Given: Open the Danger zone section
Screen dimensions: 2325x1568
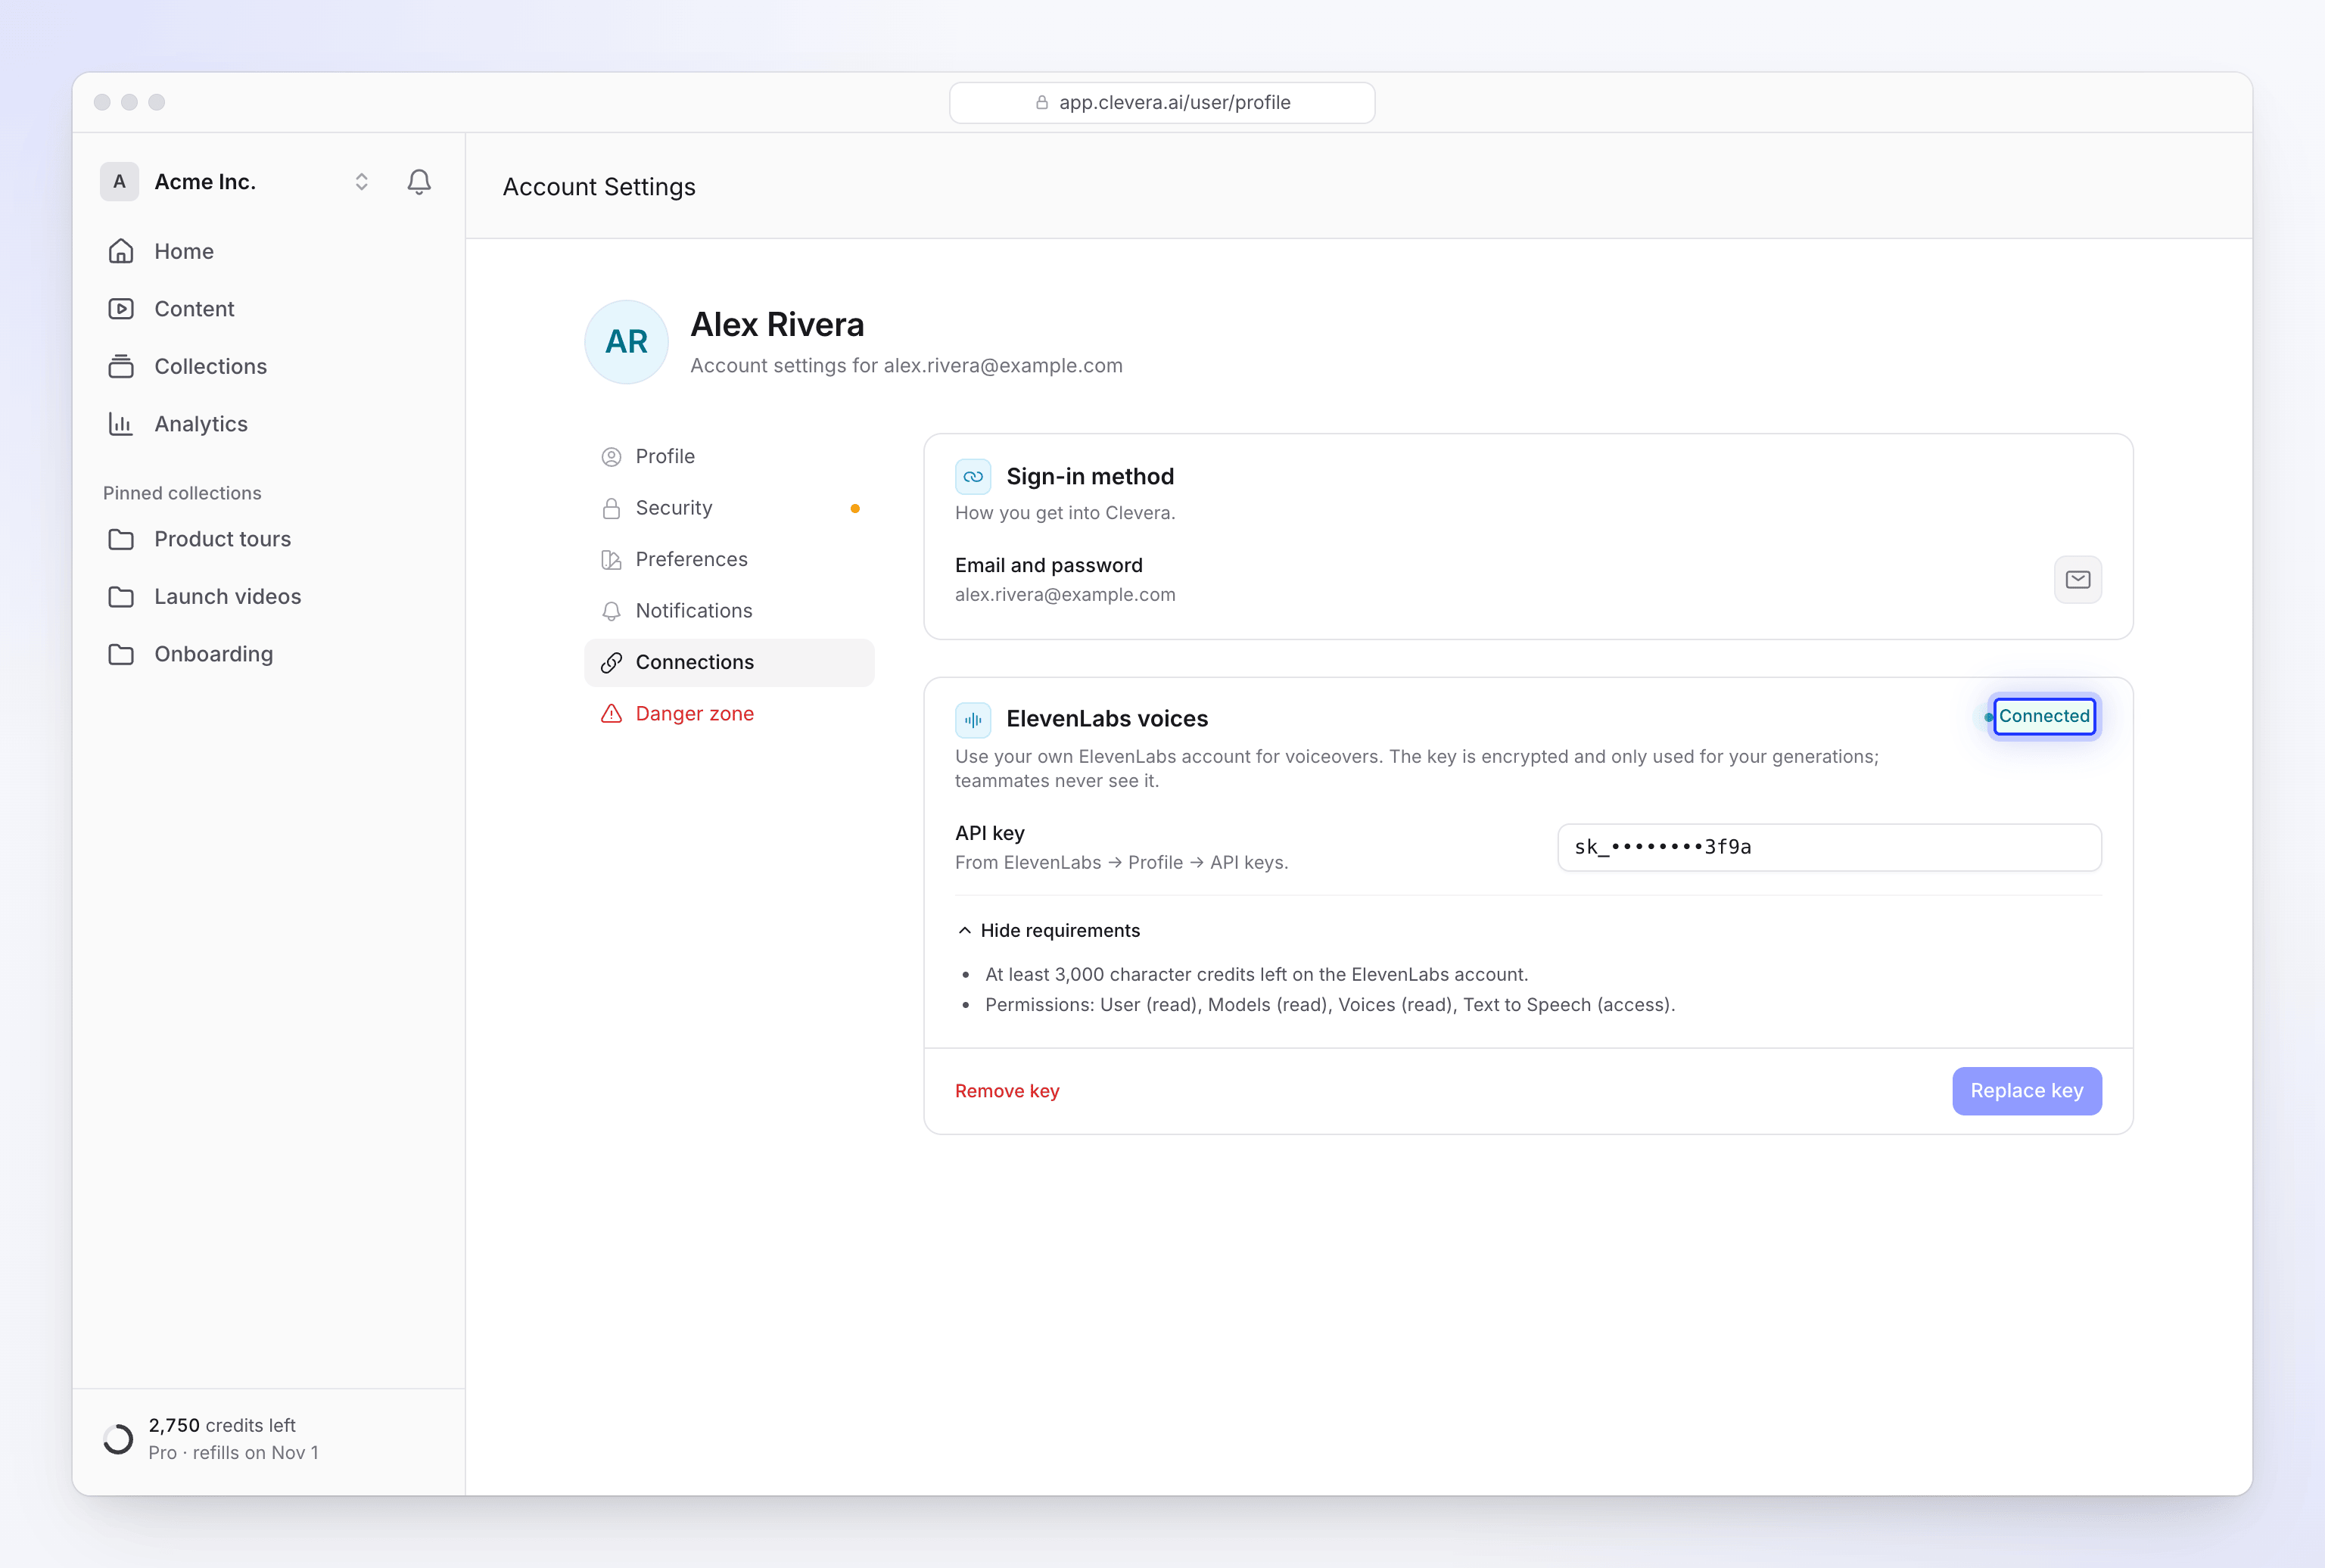Looking at the screenshot, I should coord(729,714).
